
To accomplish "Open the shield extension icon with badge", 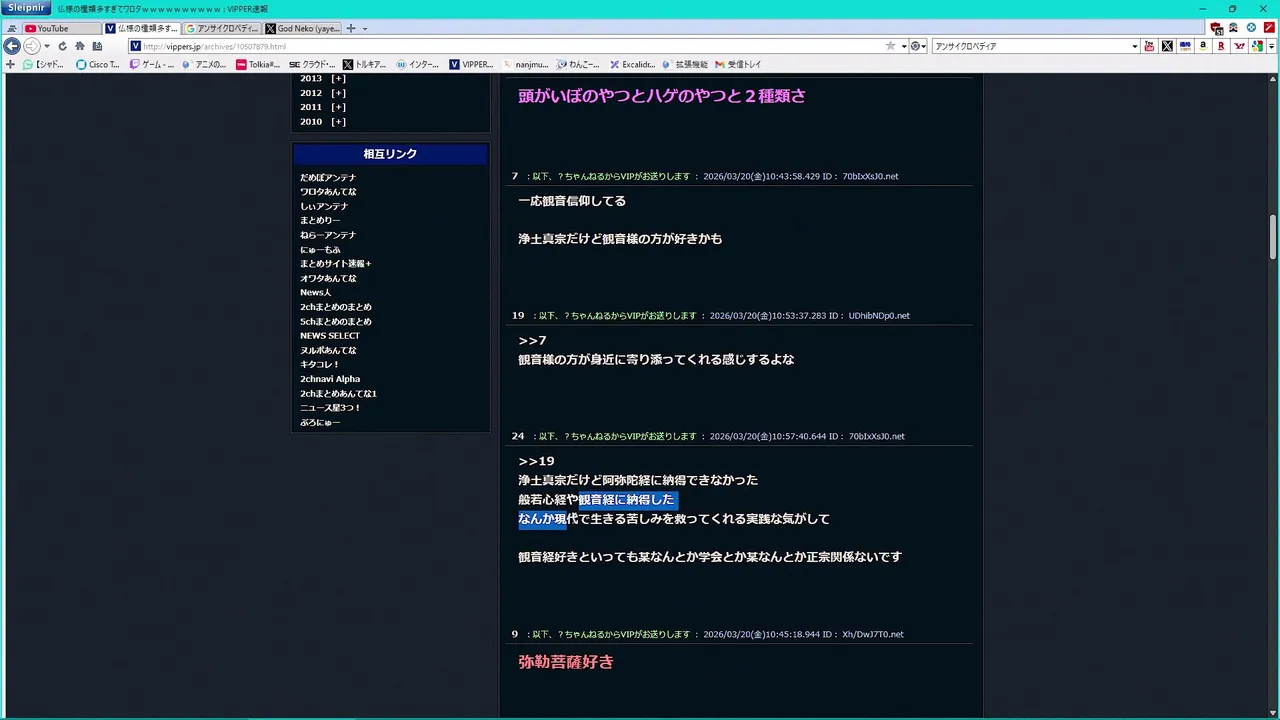I will (1217, 28).
